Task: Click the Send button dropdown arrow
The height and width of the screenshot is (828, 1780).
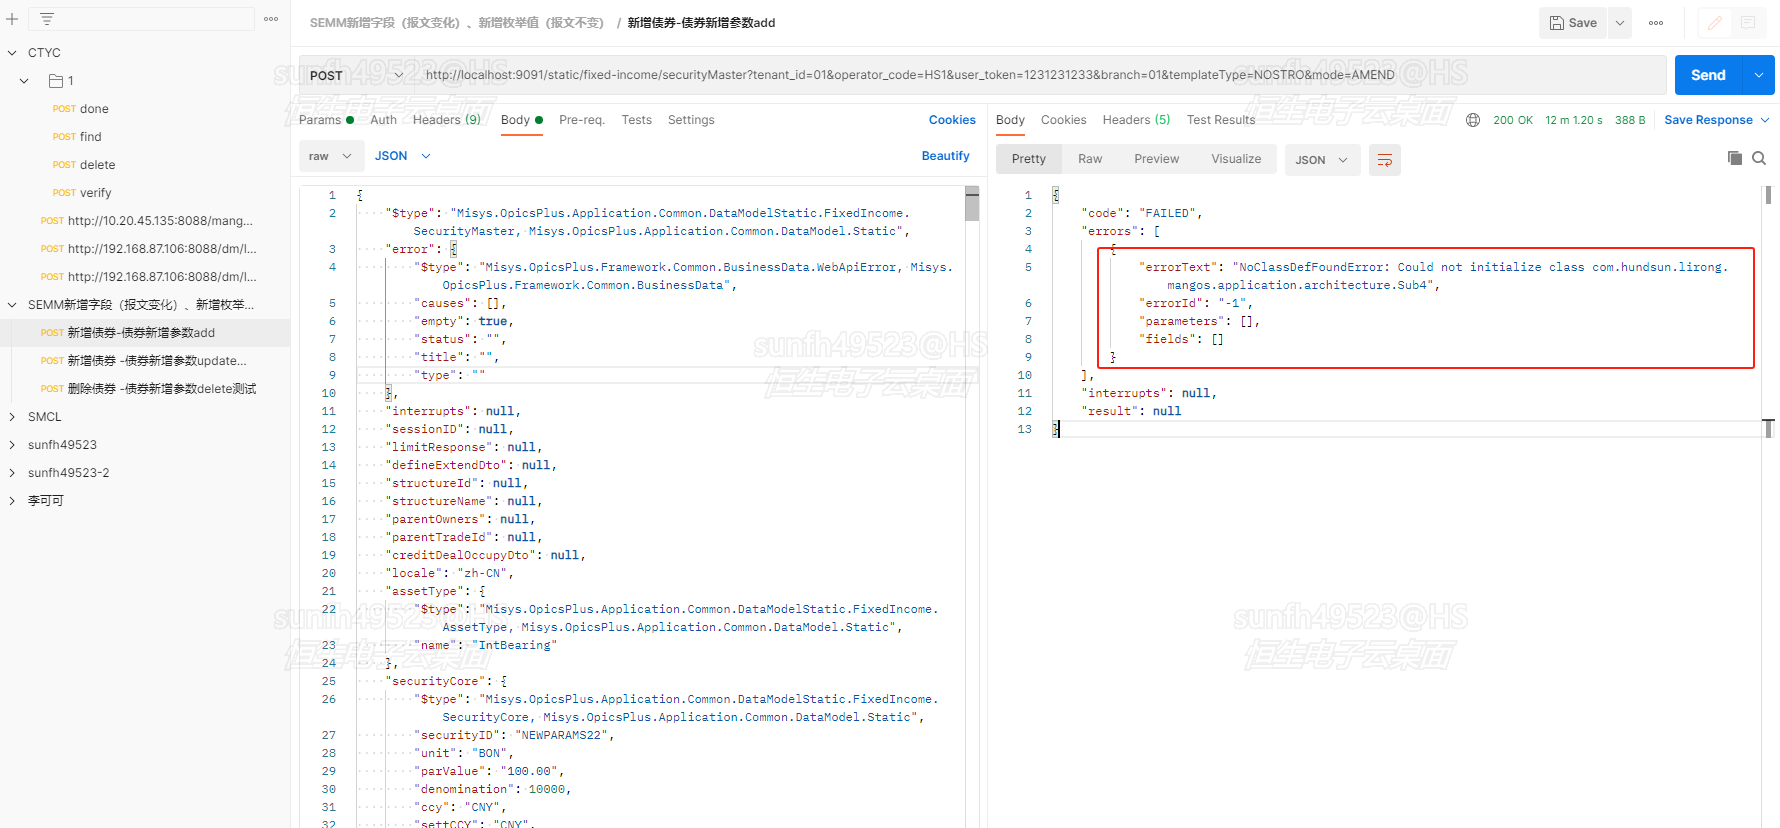Action: pyautogui.click(x=1758, y=75)
